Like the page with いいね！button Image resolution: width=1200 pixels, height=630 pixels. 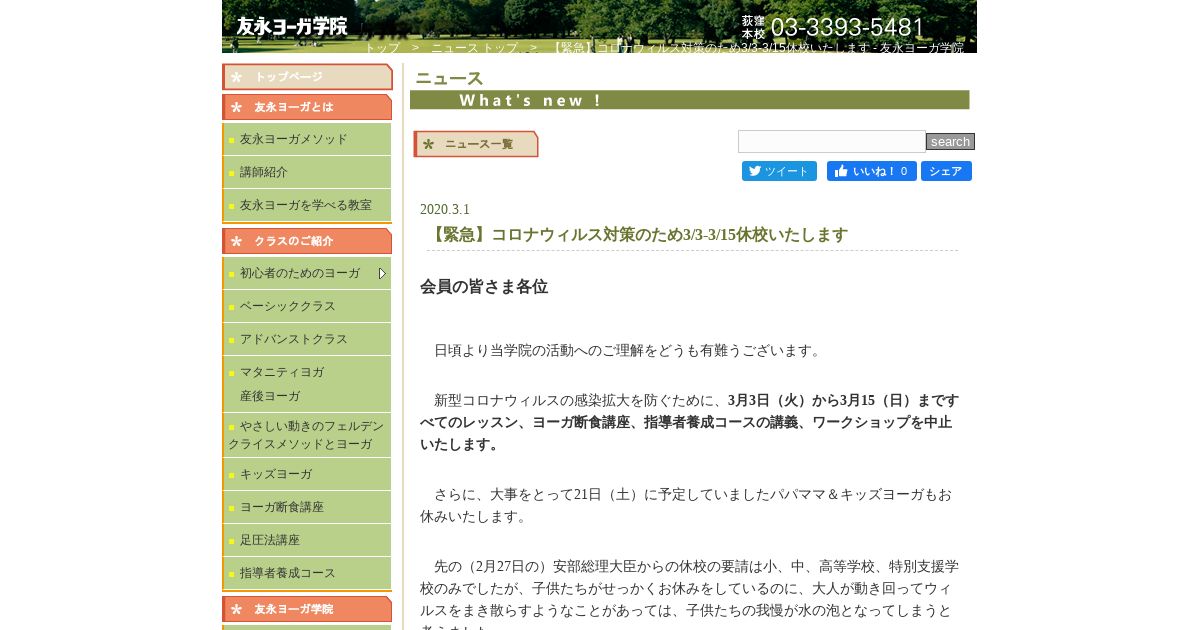872,171
